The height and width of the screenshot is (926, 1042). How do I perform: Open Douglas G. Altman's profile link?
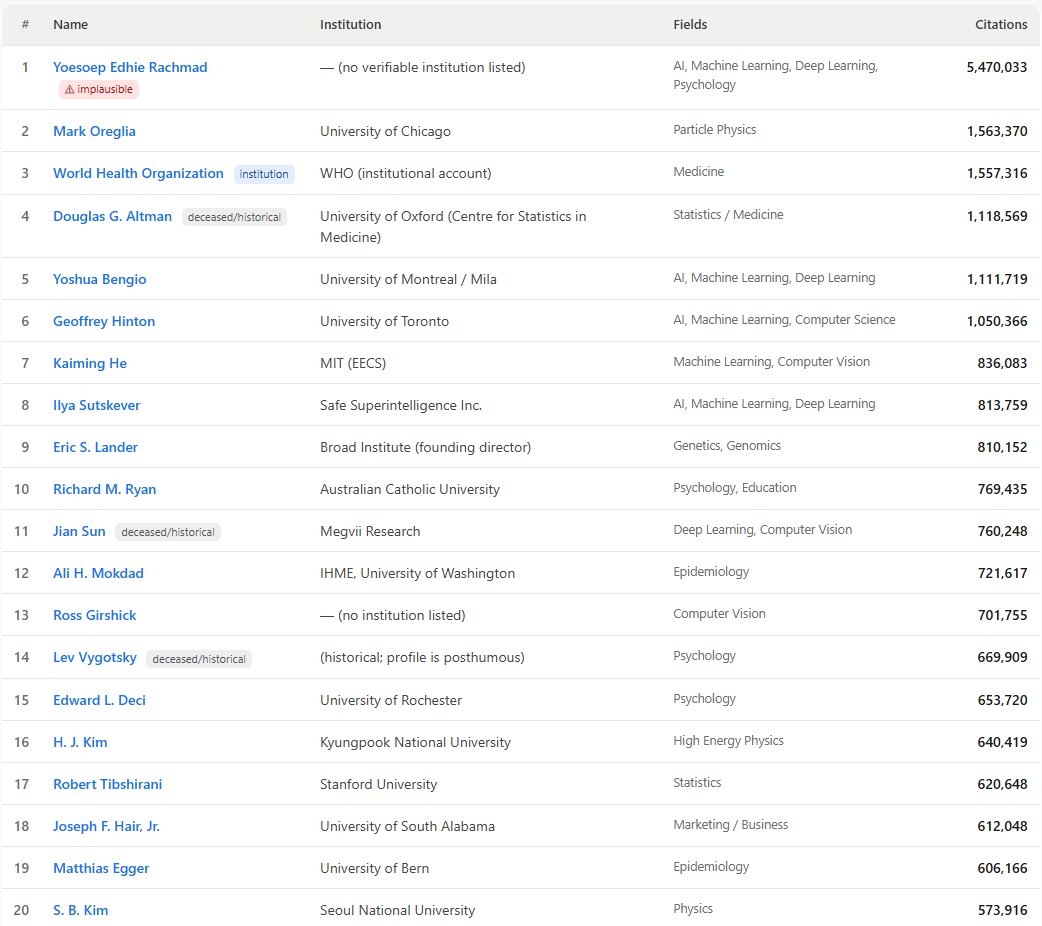[x=112, y=216]
